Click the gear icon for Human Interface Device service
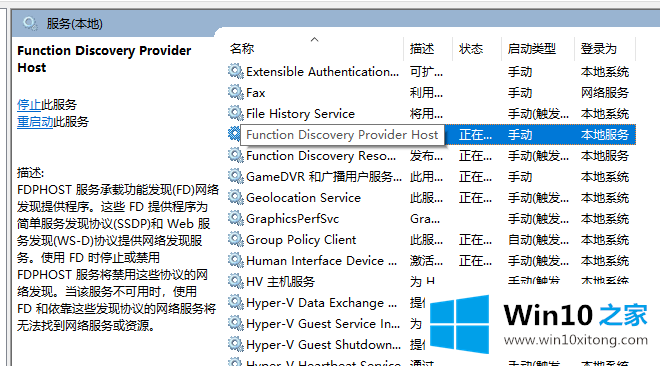 coord(236,260)
